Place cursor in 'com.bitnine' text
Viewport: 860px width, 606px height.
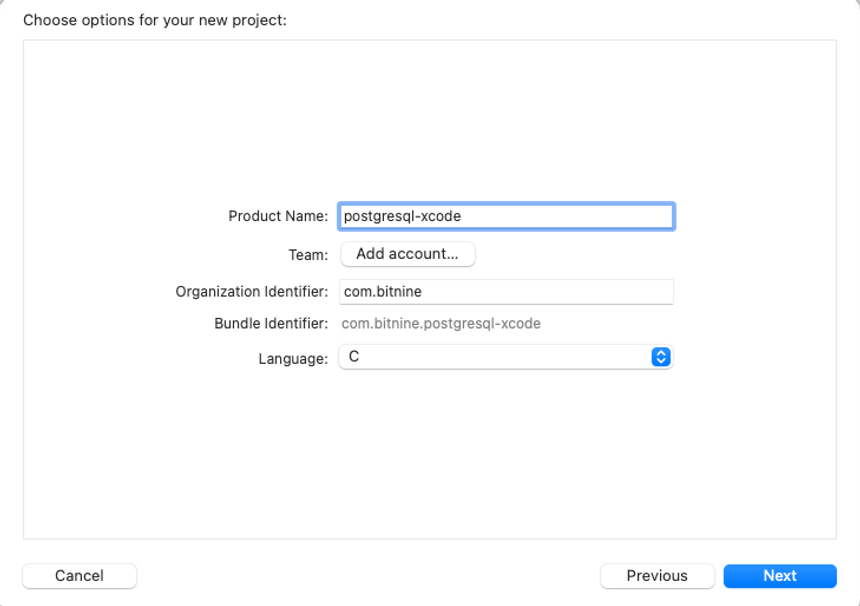pyautogui.click(x=383, y=292)
